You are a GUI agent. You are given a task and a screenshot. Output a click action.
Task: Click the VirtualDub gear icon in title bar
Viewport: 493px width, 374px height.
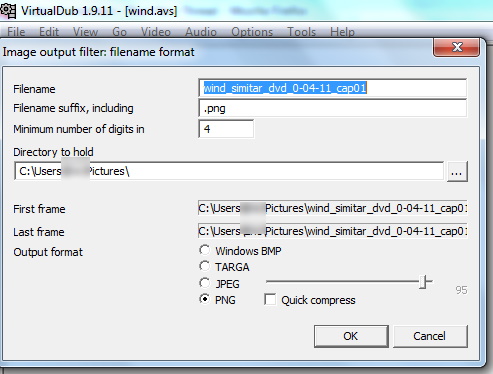click(x=8, y=11)
